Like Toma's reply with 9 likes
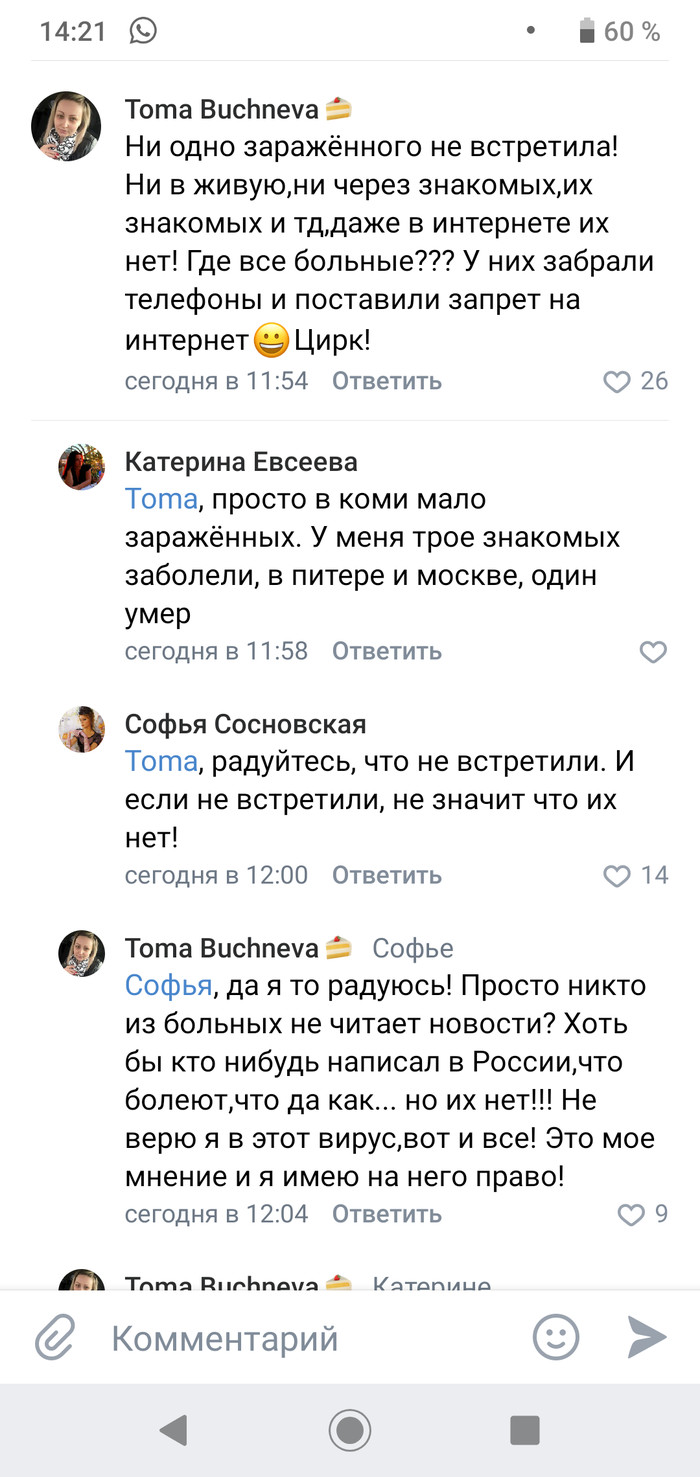Screen dimensions: 700x1477 pyautogui.click(x=631, y=1215)
